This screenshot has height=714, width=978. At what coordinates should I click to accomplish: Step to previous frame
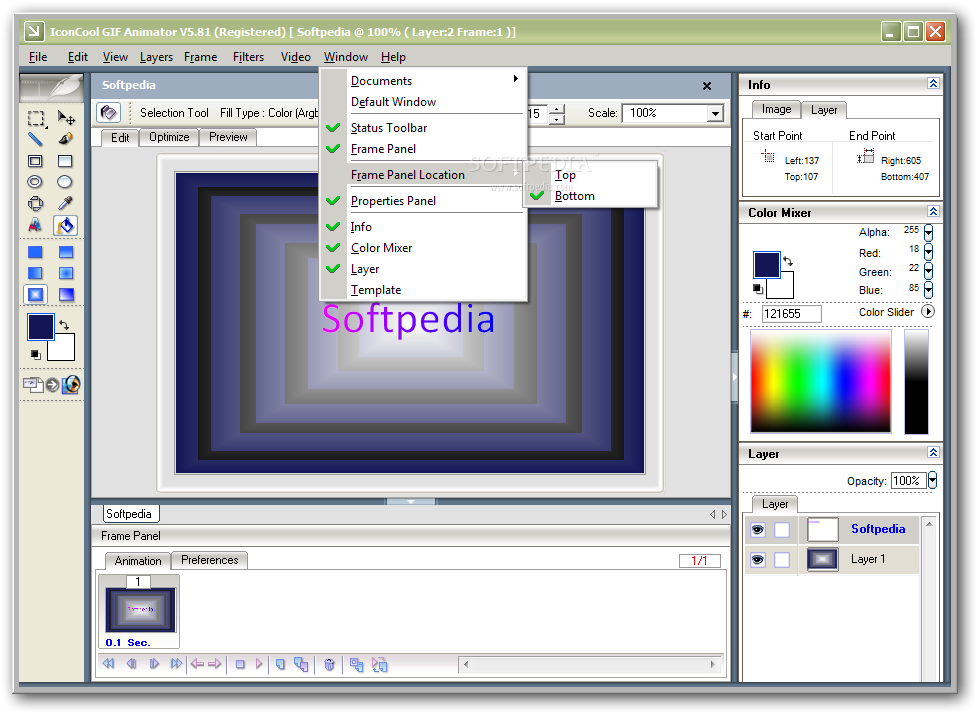coord(132,663)
